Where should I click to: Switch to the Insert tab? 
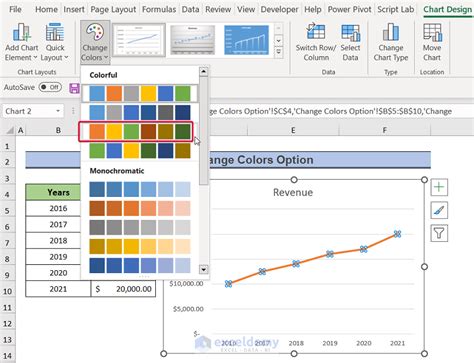point(74,9)
